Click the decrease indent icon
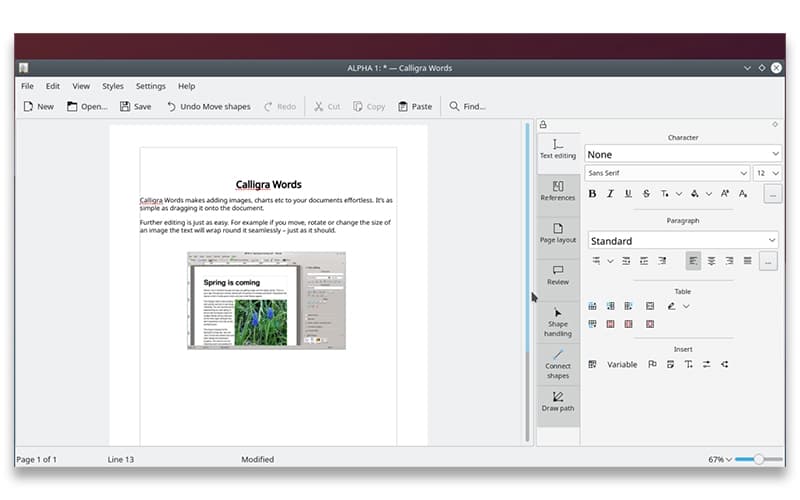This screenshot has width=800, height=500. click(626, 261)
